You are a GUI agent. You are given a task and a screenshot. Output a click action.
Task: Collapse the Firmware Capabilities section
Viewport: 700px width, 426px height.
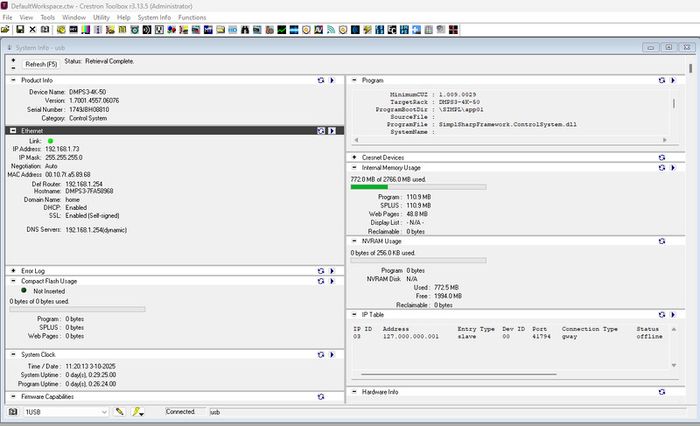(x=13, y=397)
